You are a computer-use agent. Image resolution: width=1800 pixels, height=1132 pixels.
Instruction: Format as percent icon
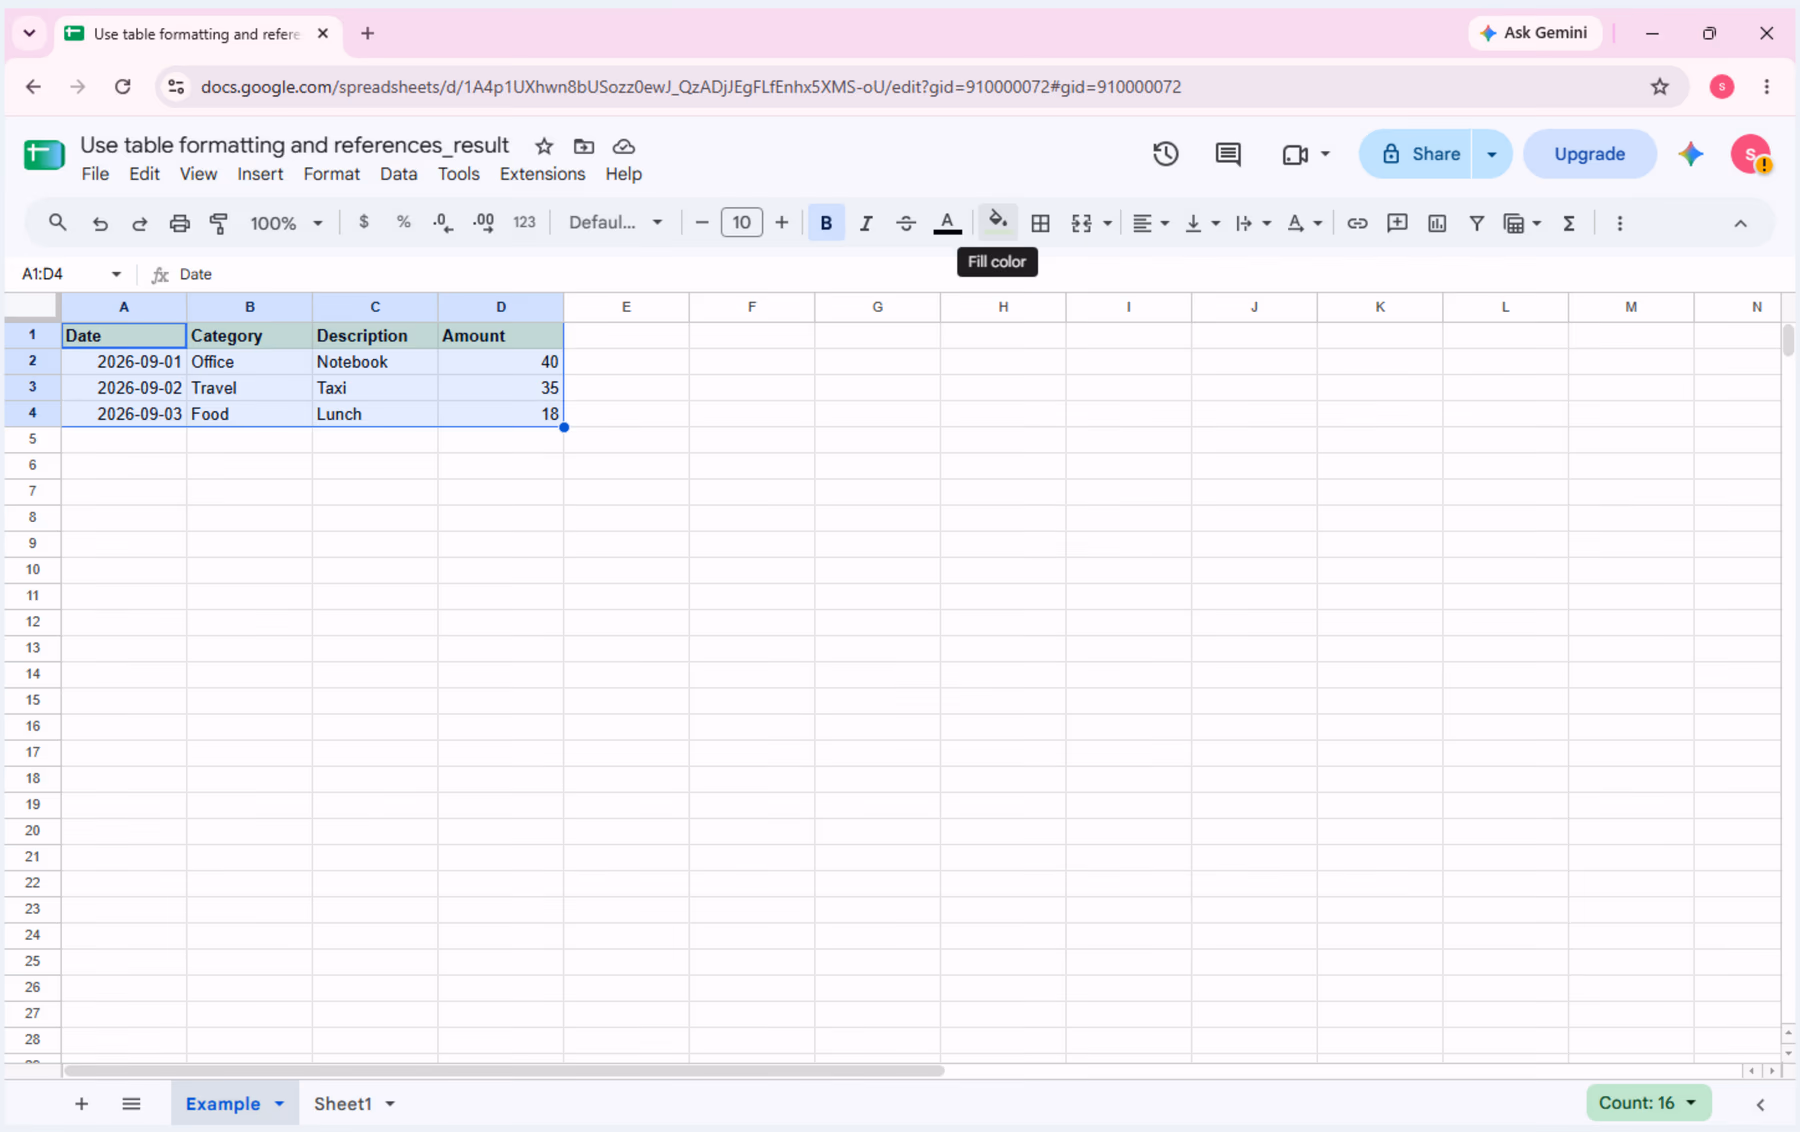403,222
